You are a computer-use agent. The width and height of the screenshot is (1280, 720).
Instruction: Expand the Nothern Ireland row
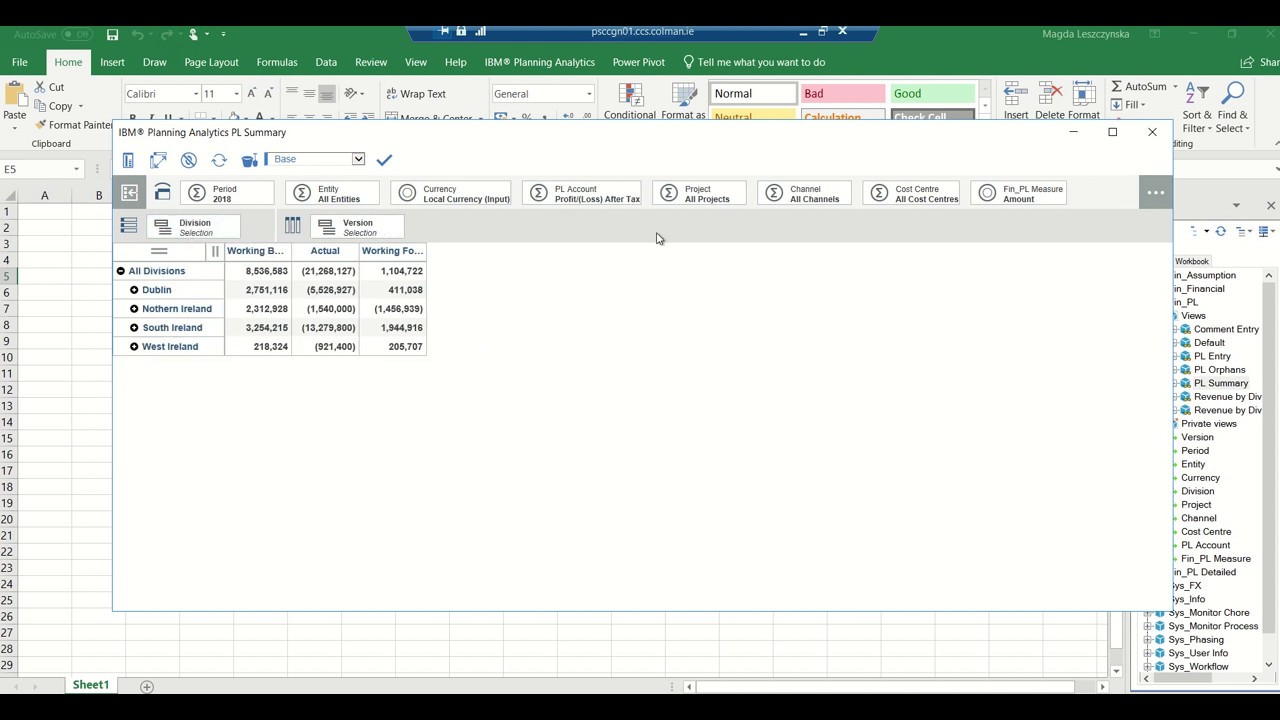tap(134, 309)
